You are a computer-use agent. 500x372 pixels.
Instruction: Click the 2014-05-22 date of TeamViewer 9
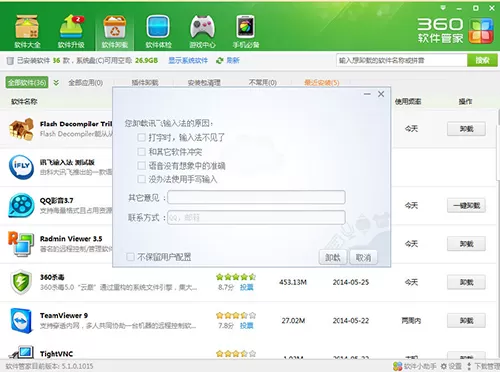(351, 321)
